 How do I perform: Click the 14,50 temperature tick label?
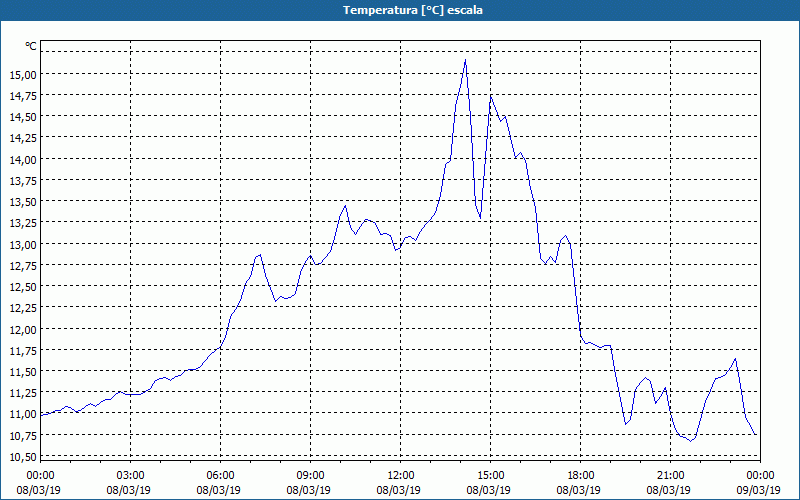22,117
